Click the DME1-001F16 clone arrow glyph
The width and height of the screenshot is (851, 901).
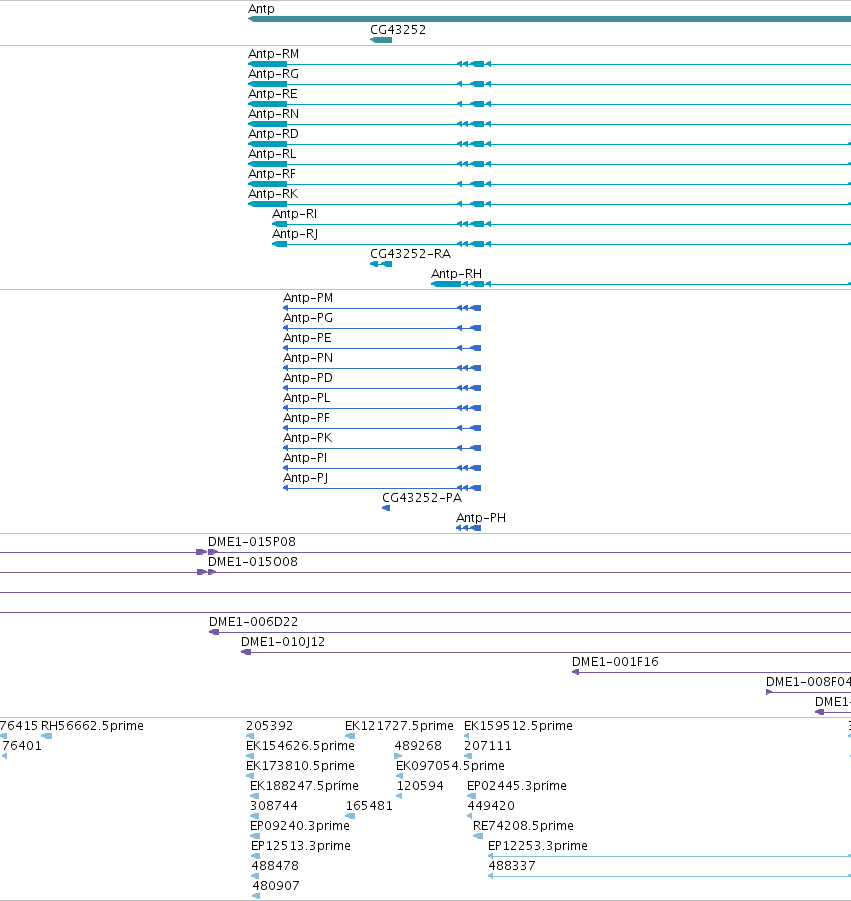(575, 672)
